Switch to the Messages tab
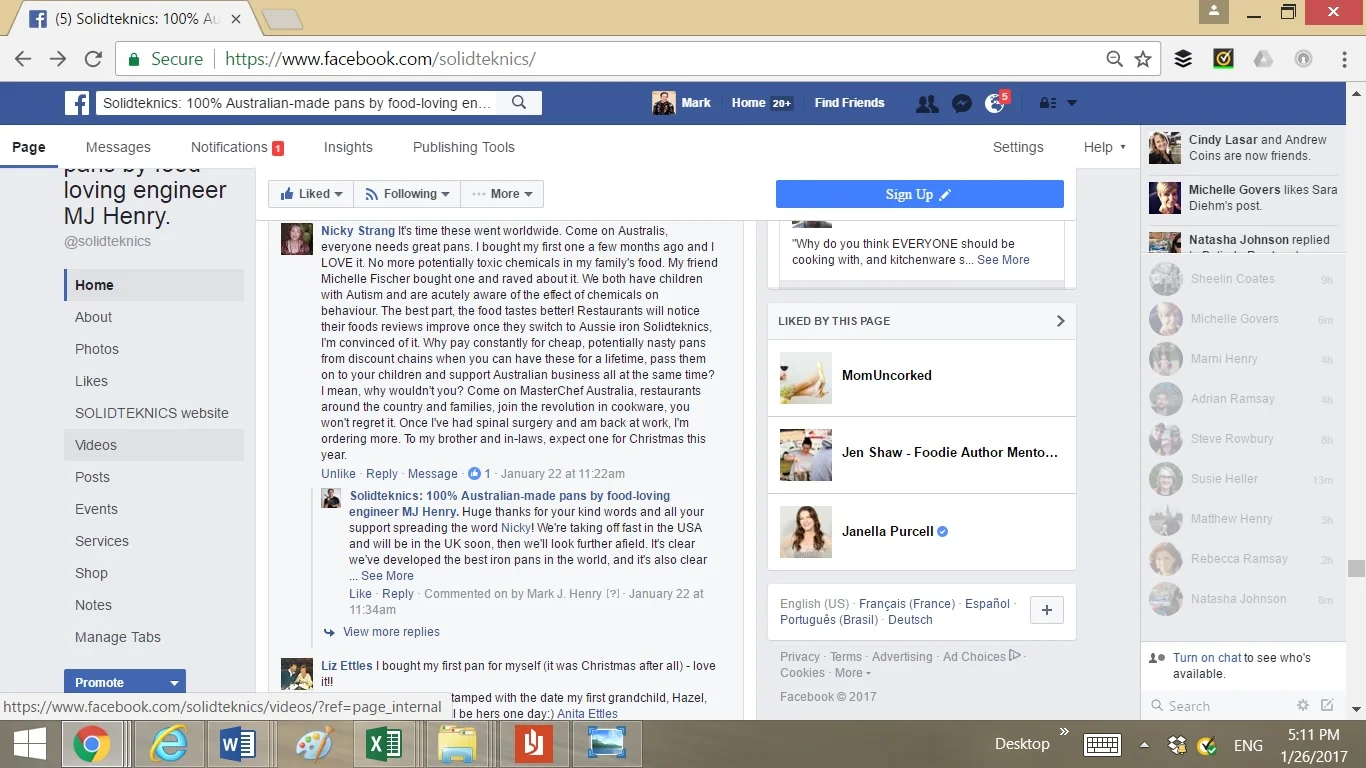 118,147
